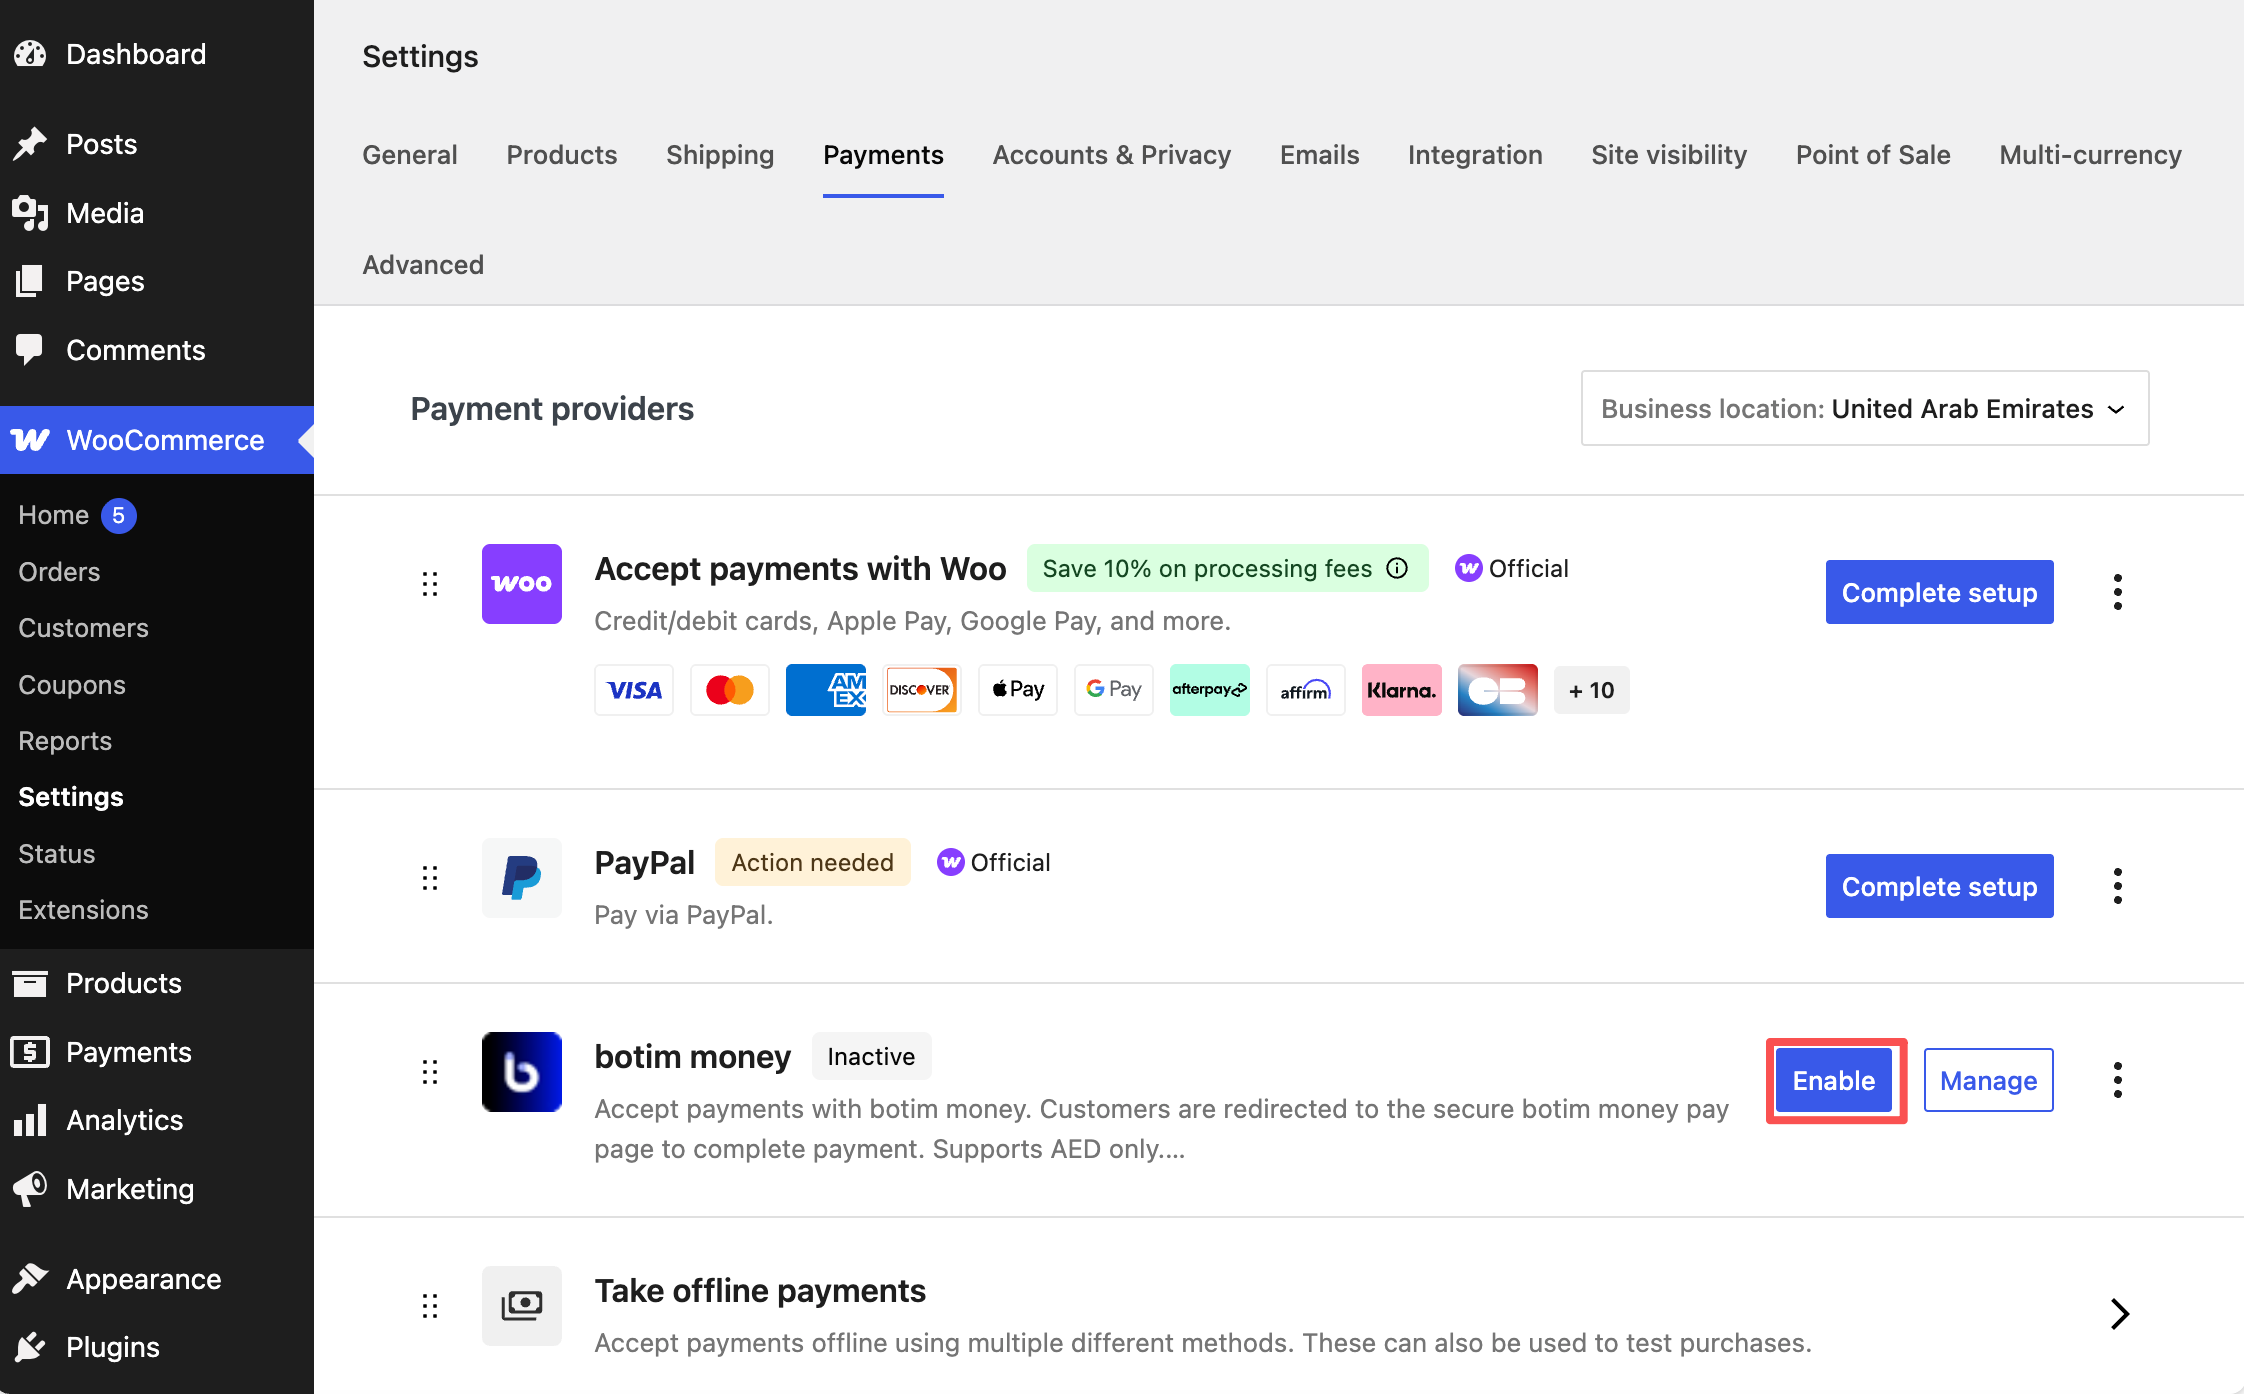The image size is (2244, 1394).
Task: Click the Discover card logo
Action: click(x=922, y=690)
